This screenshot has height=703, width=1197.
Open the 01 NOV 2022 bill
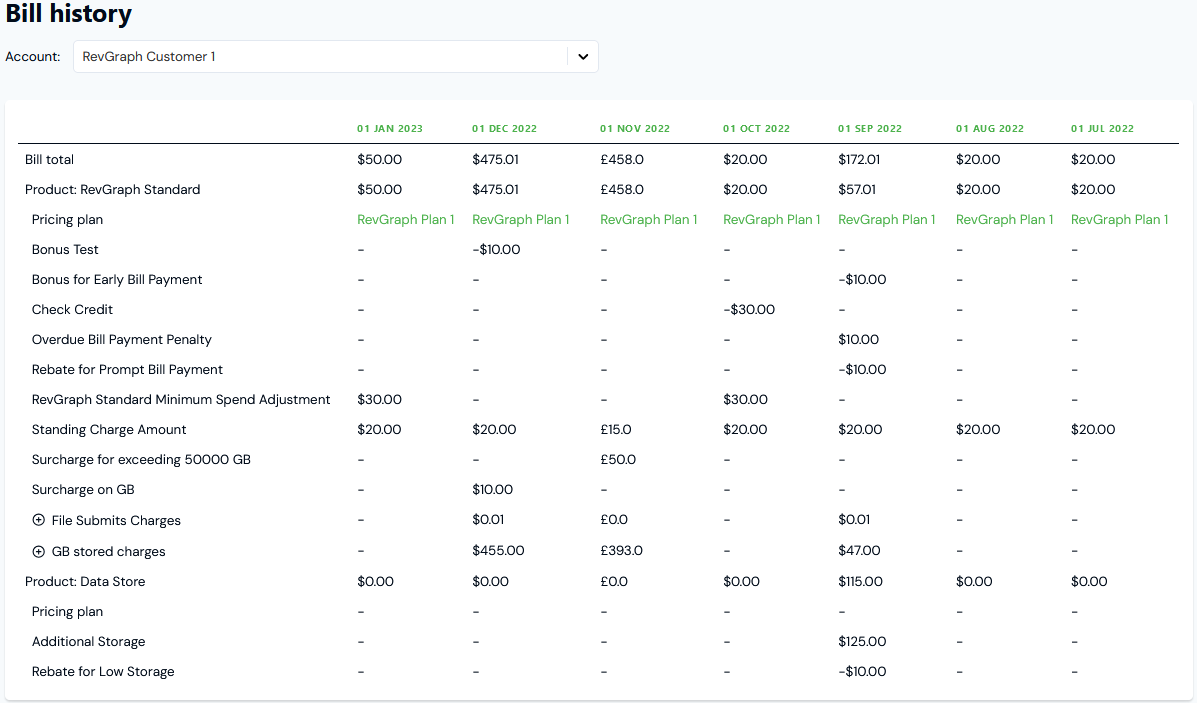(634, 128)
